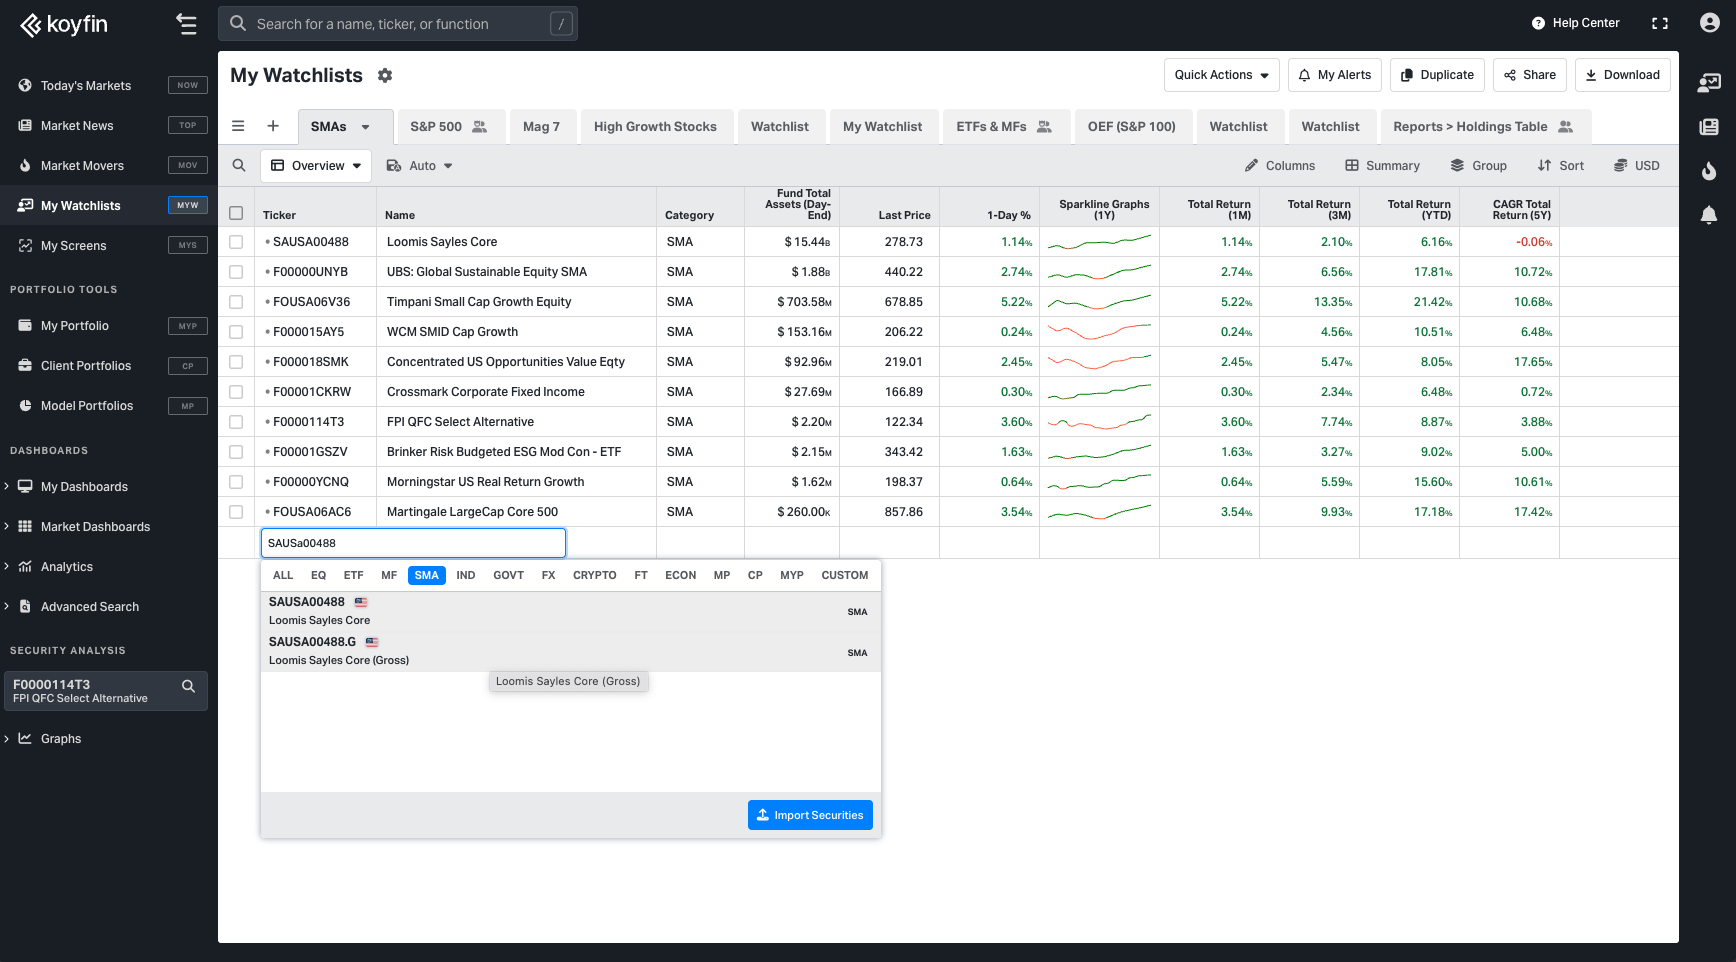This screenshot has height=962, width=1736.
Task: Toggle the select-all header checkbox
Action: coord(236,213)
